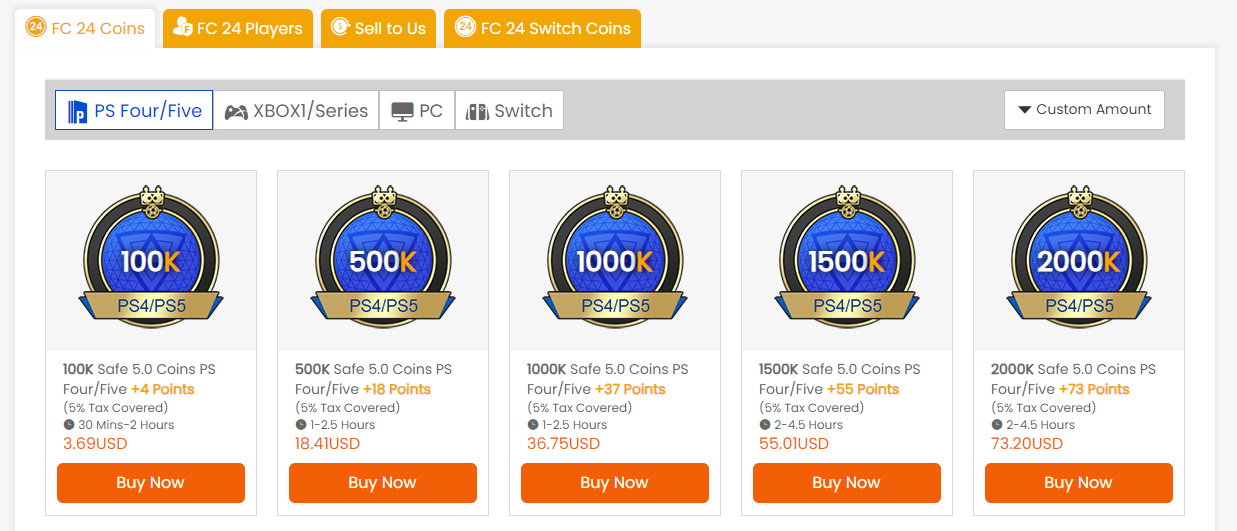Click the FC 24 Coins tab
Image resolution: width=1237 pixels, height=531 pixels.
click(85, 28)
